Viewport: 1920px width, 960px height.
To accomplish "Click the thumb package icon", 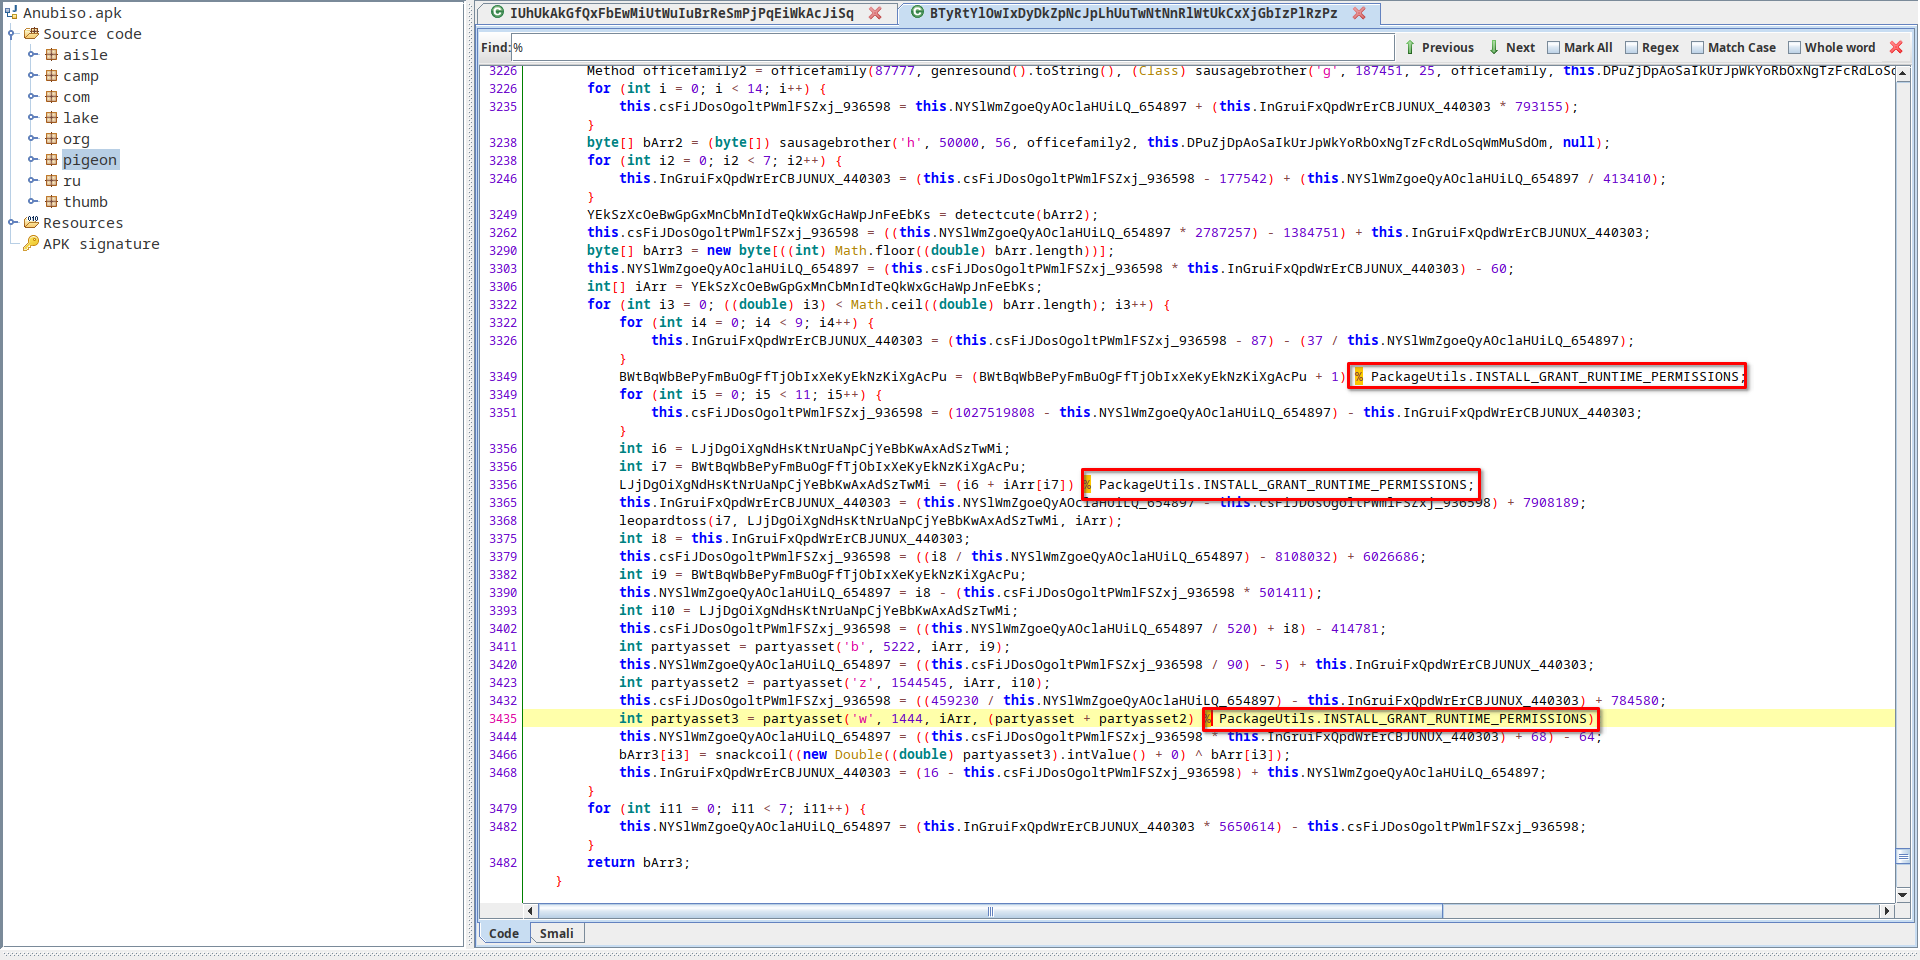I will (51, 202).
